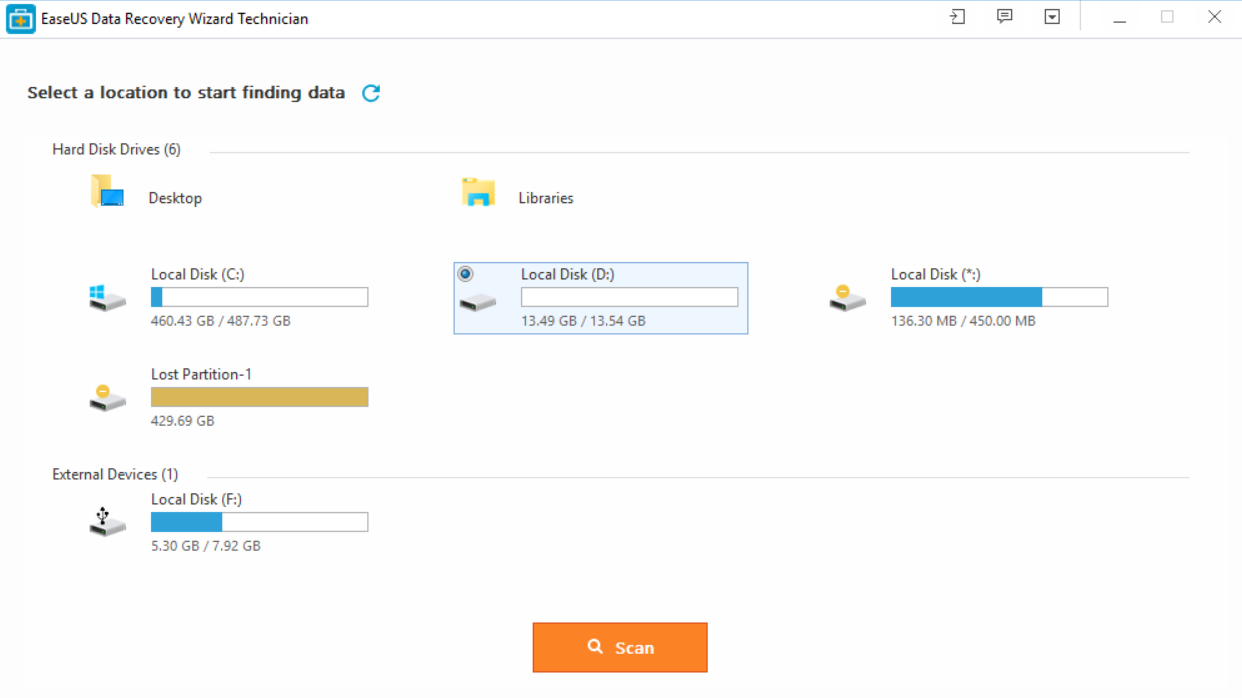The width and height of the screenshot is (1242, 698).
Task: Click the USB Local Disk (F:) icon
Action: [107, 522]
